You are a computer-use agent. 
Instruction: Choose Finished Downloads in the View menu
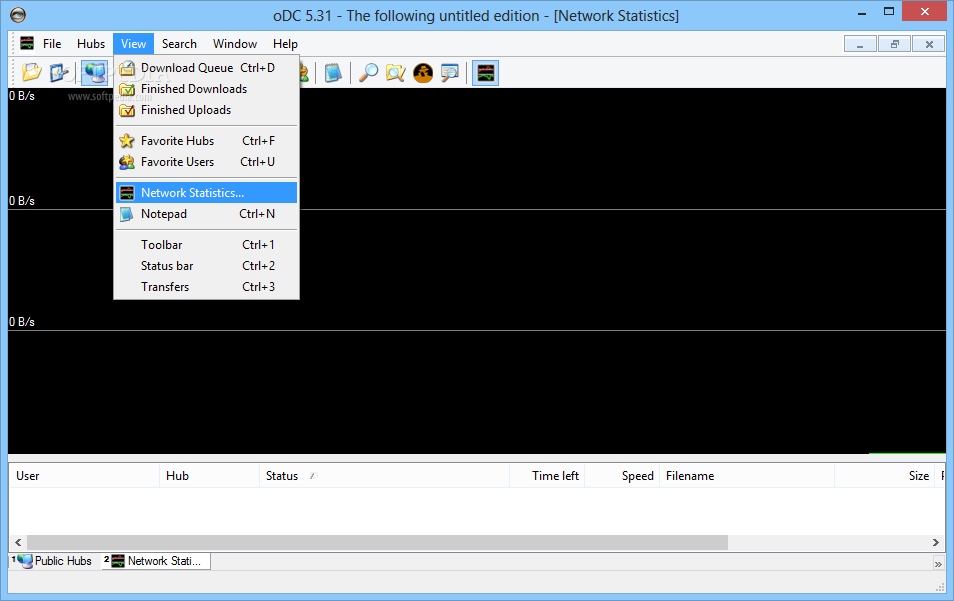(206, 89)
